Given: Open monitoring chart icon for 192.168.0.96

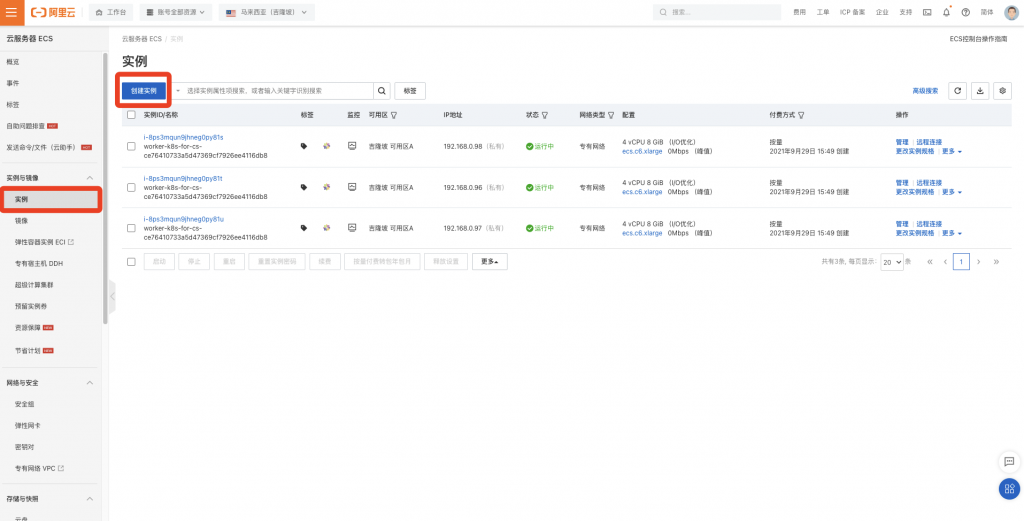Looking at the screenshot, I should (352, 187).
